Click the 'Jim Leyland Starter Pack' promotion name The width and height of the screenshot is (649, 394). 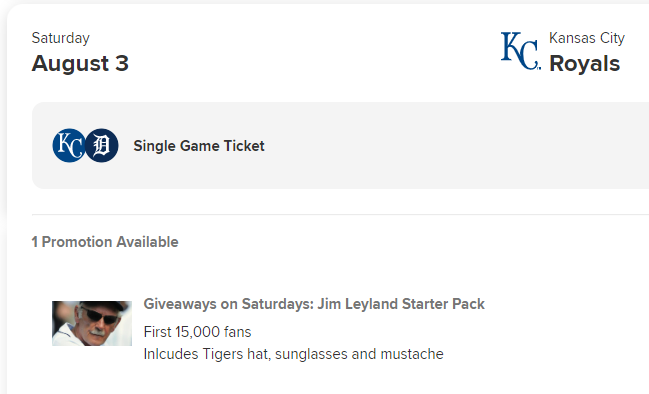click(x=401, y=304)
